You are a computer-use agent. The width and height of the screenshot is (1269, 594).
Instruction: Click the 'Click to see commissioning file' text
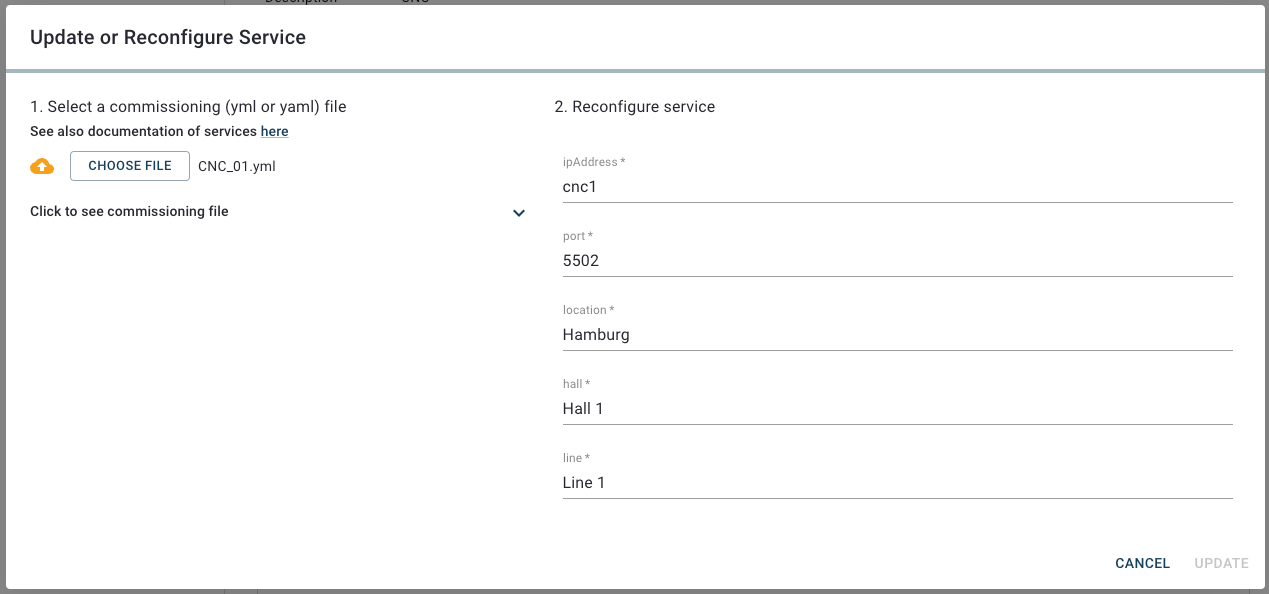click(129, 212)
